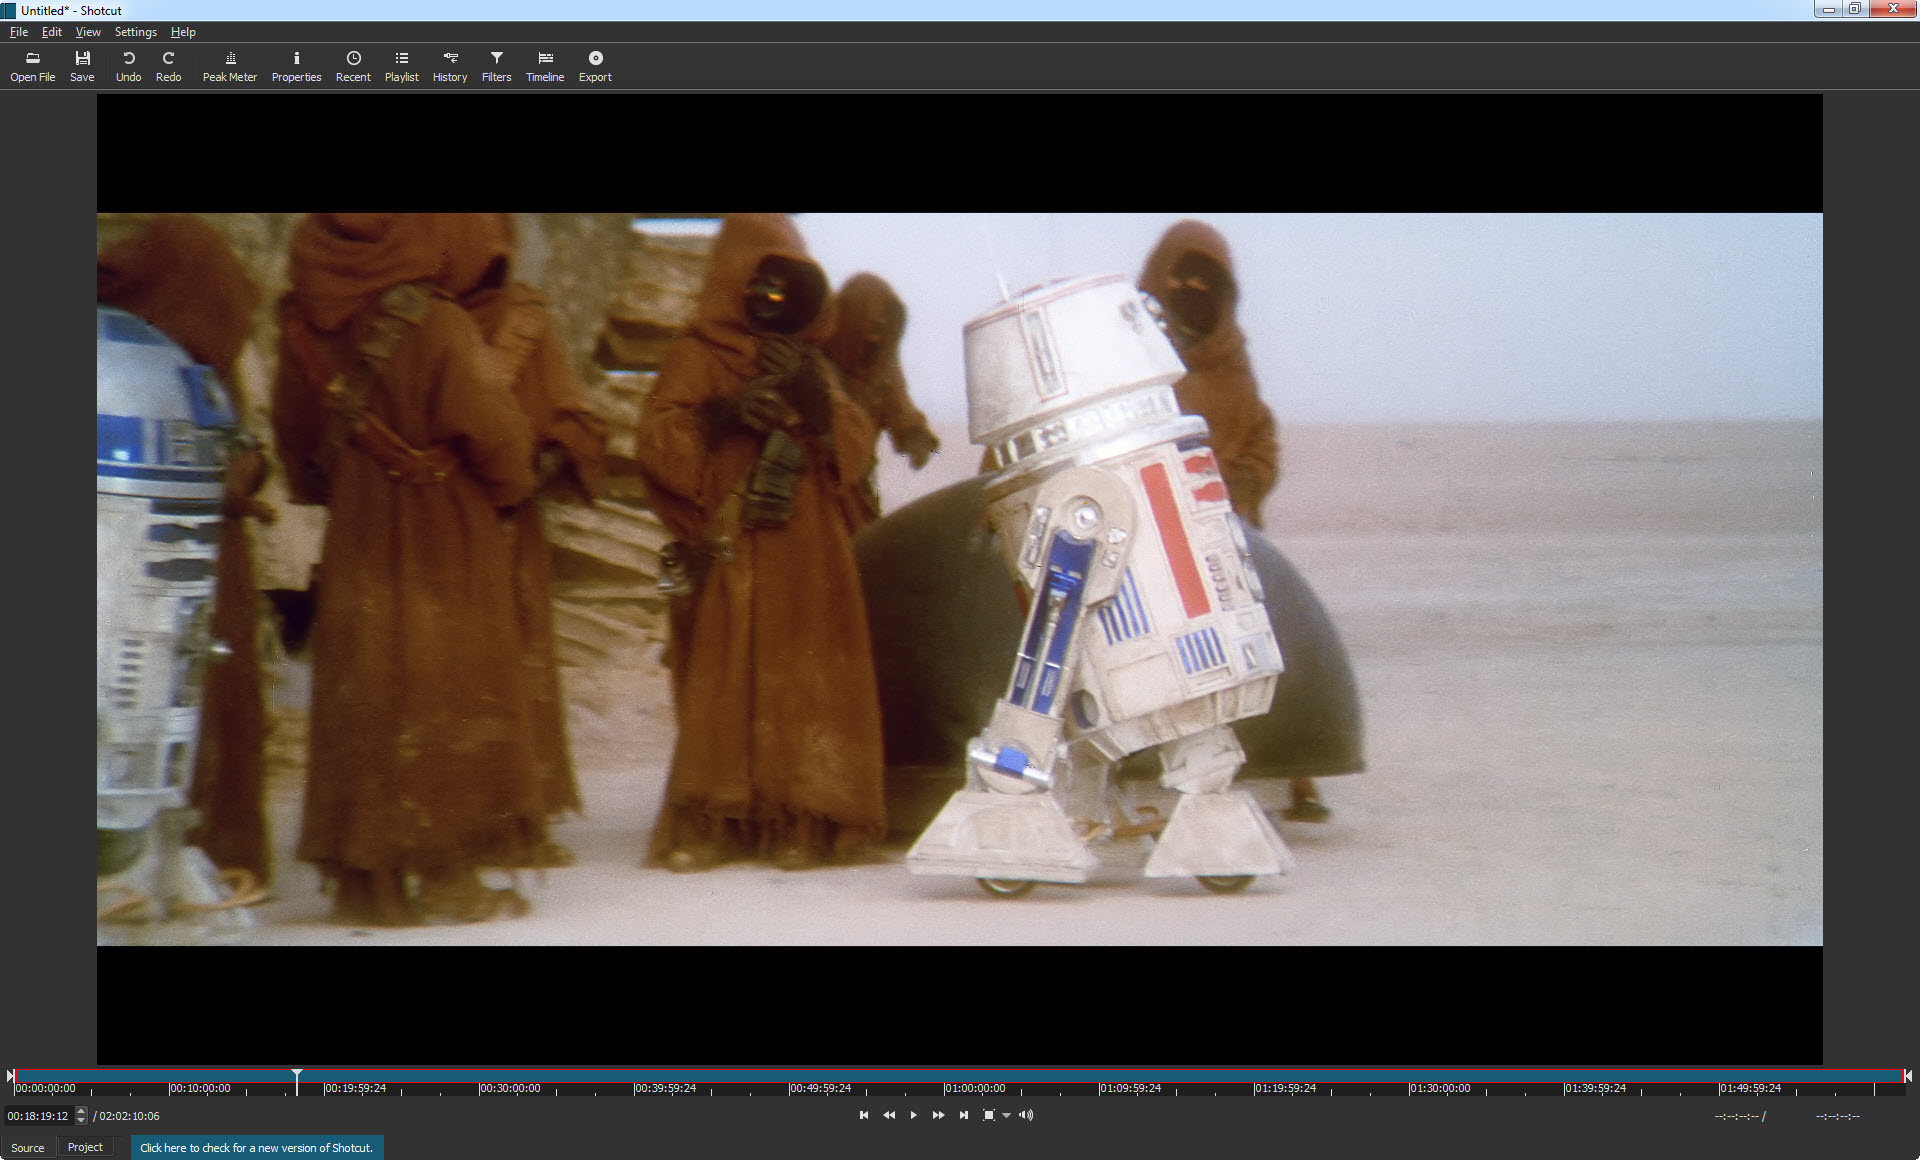
Task: Show the Playlist panel
Action: coord(401,66)
